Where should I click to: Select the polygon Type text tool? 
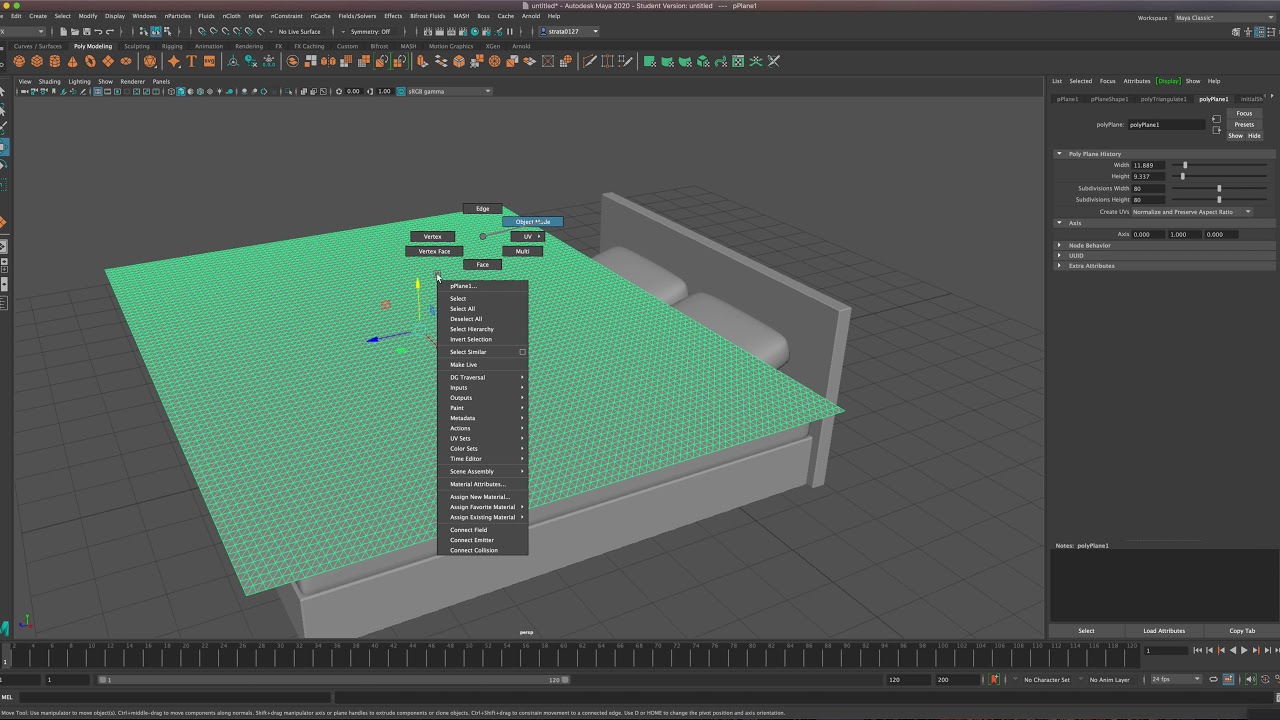191,61
